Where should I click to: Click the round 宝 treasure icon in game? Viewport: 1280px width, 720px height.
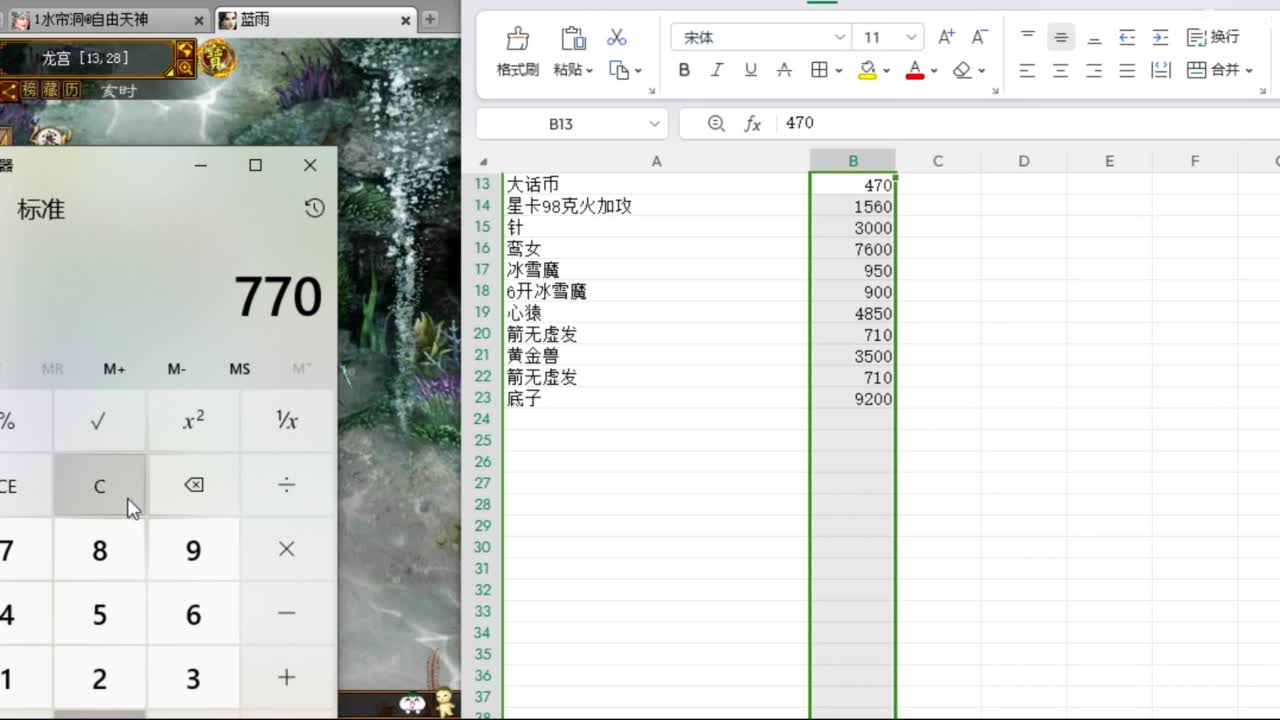tap(216, 60)
